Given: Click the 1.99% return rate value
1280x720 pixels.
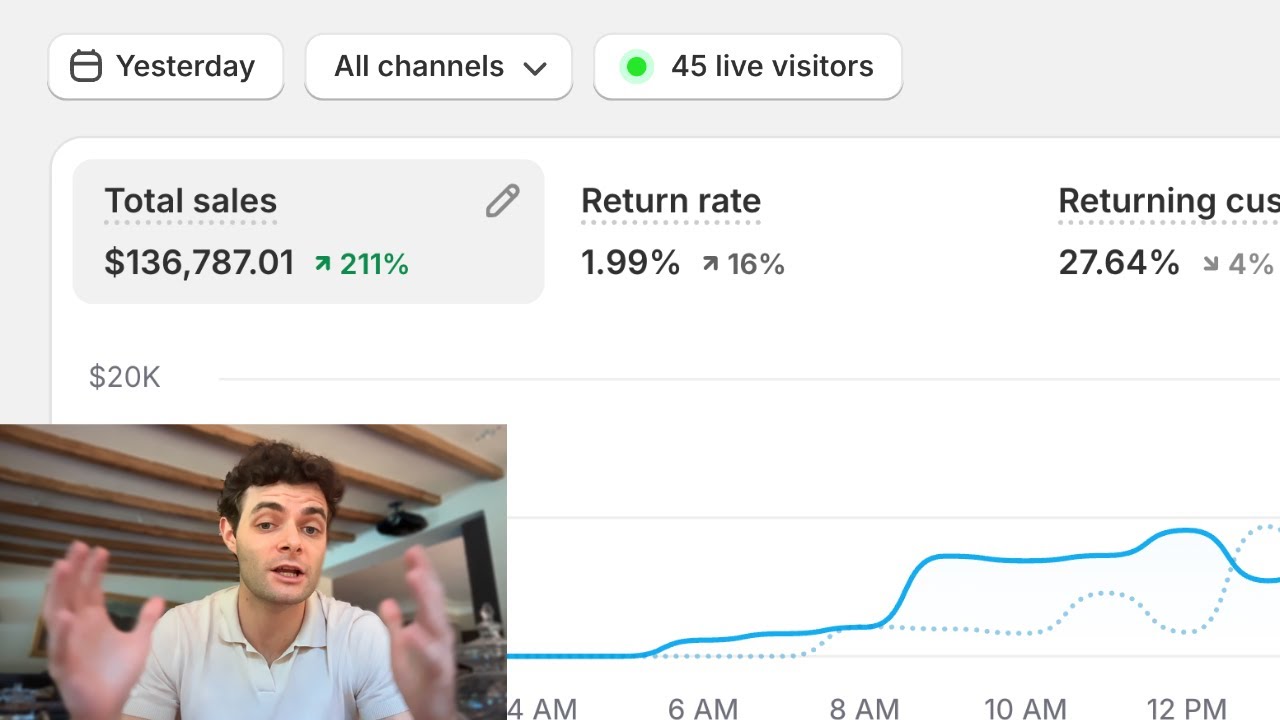Looking at the screenshot, I should click(630, 263).
